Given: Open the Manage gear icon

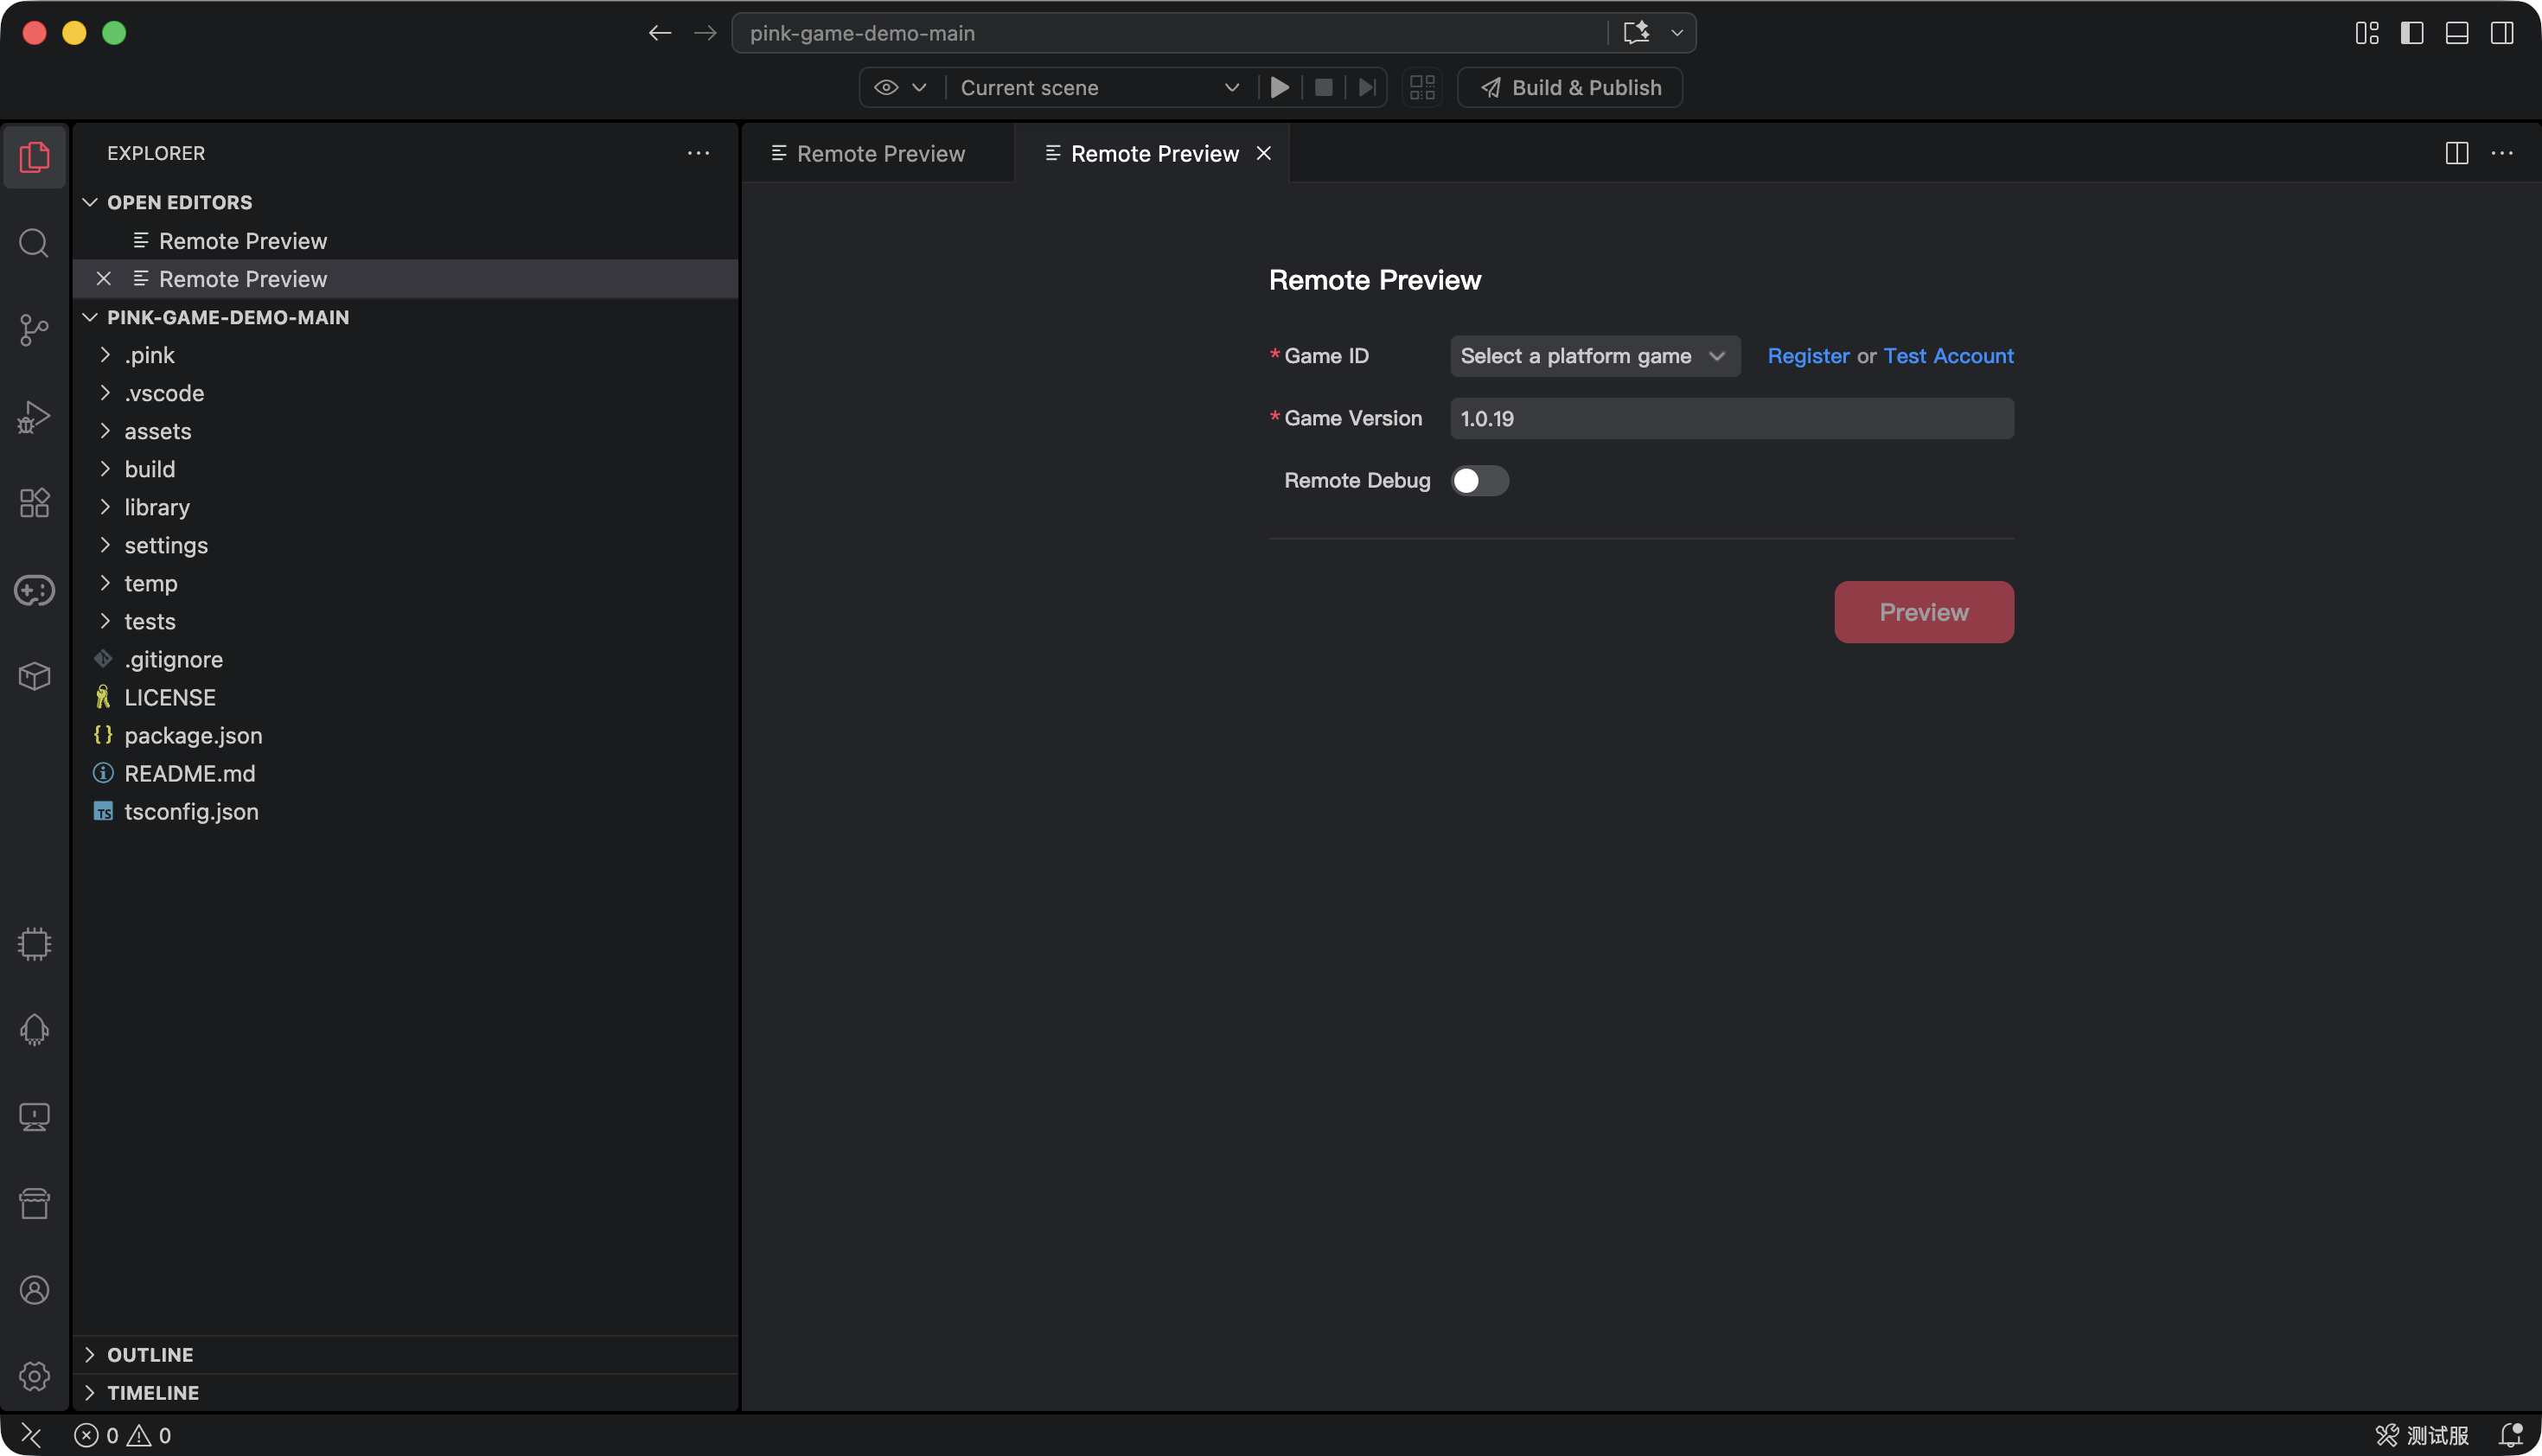Looking at the screenshot, I should coord(34,1376).
